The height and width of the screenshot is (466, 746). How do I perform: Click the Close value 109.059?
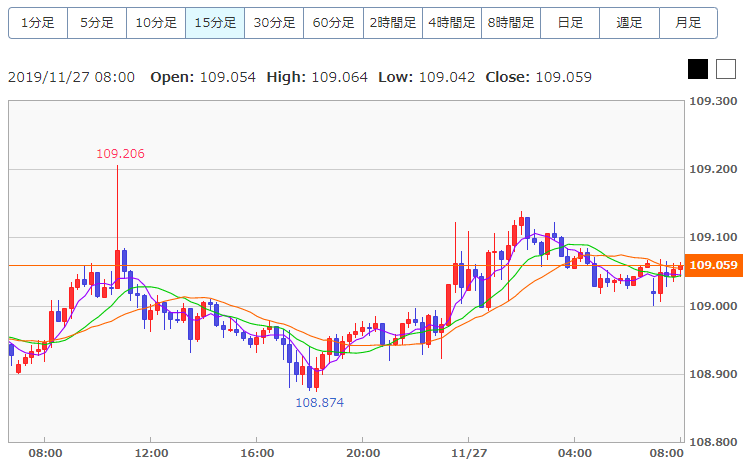coord(564,77)
